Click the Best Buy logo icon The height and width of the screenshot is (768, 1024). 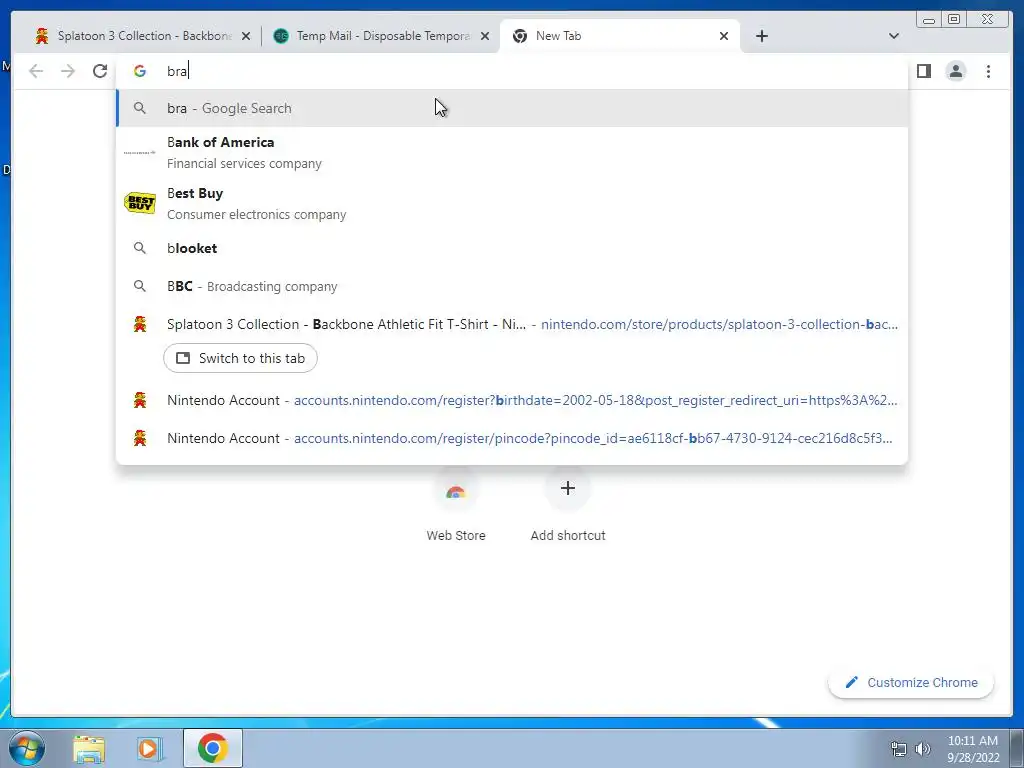140,203
